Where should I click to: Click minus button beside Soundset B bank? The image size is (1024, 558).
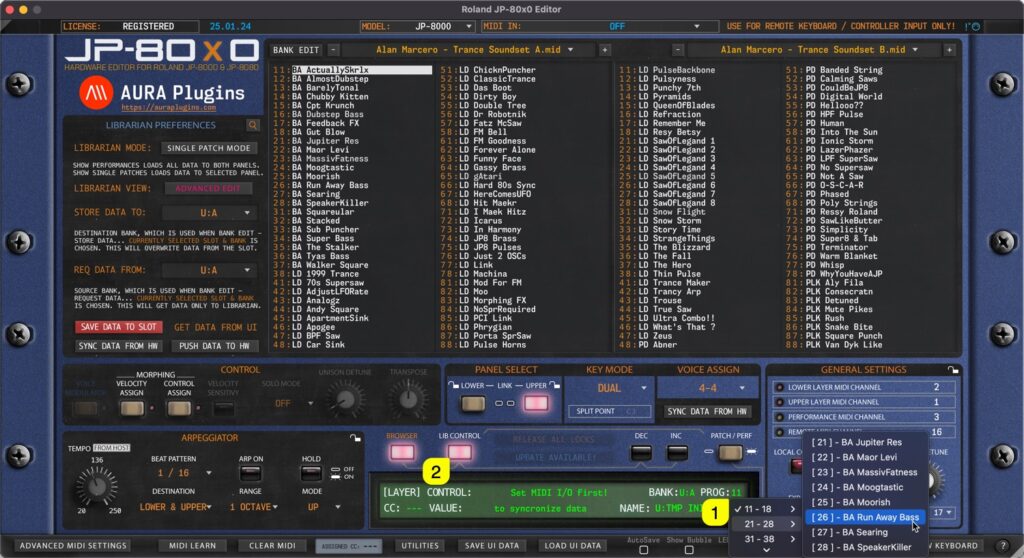(678, 50)
